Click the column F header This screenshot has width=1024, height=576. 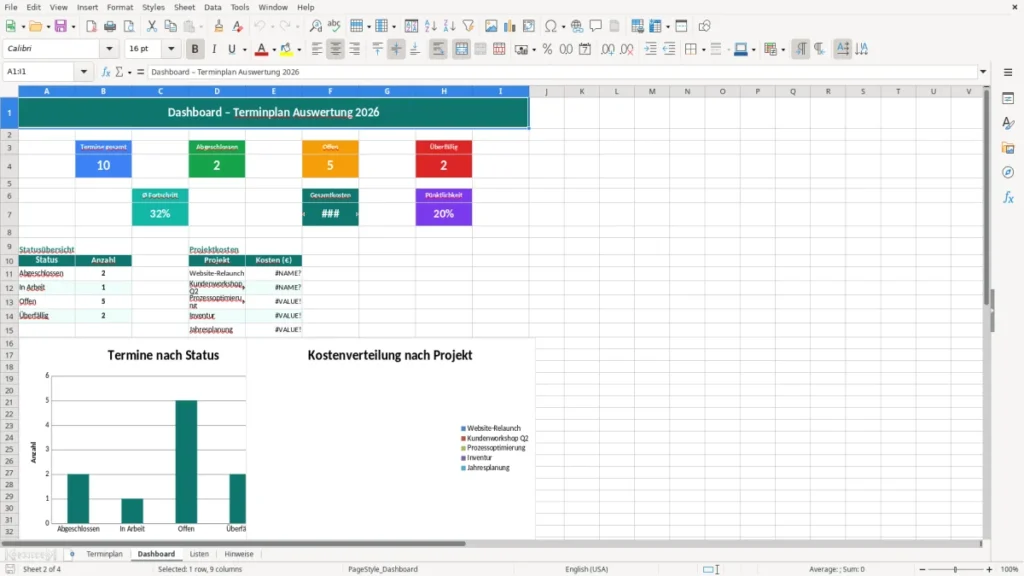click(x=330, y=91)
